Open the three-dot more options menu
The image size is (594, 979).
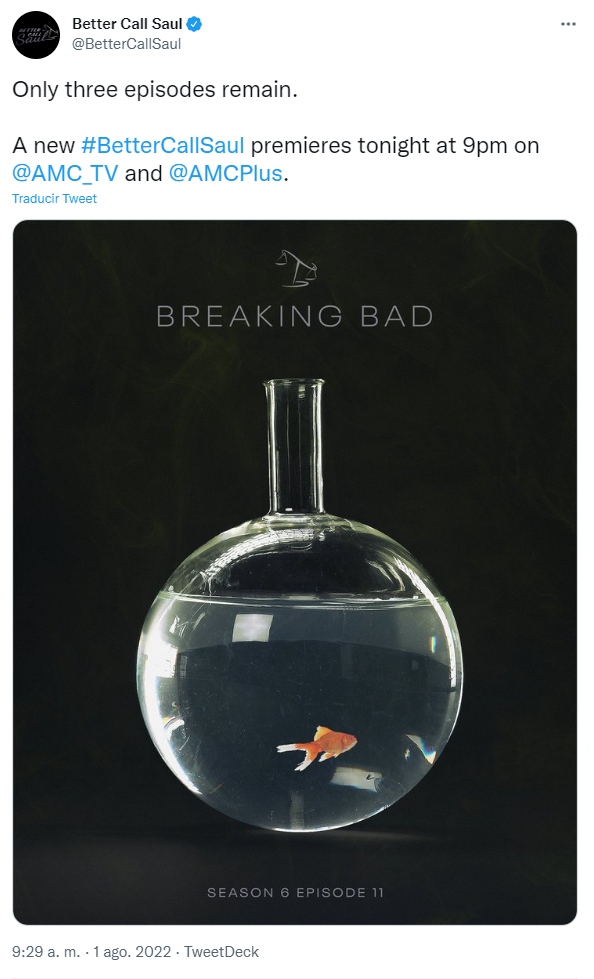568,24
